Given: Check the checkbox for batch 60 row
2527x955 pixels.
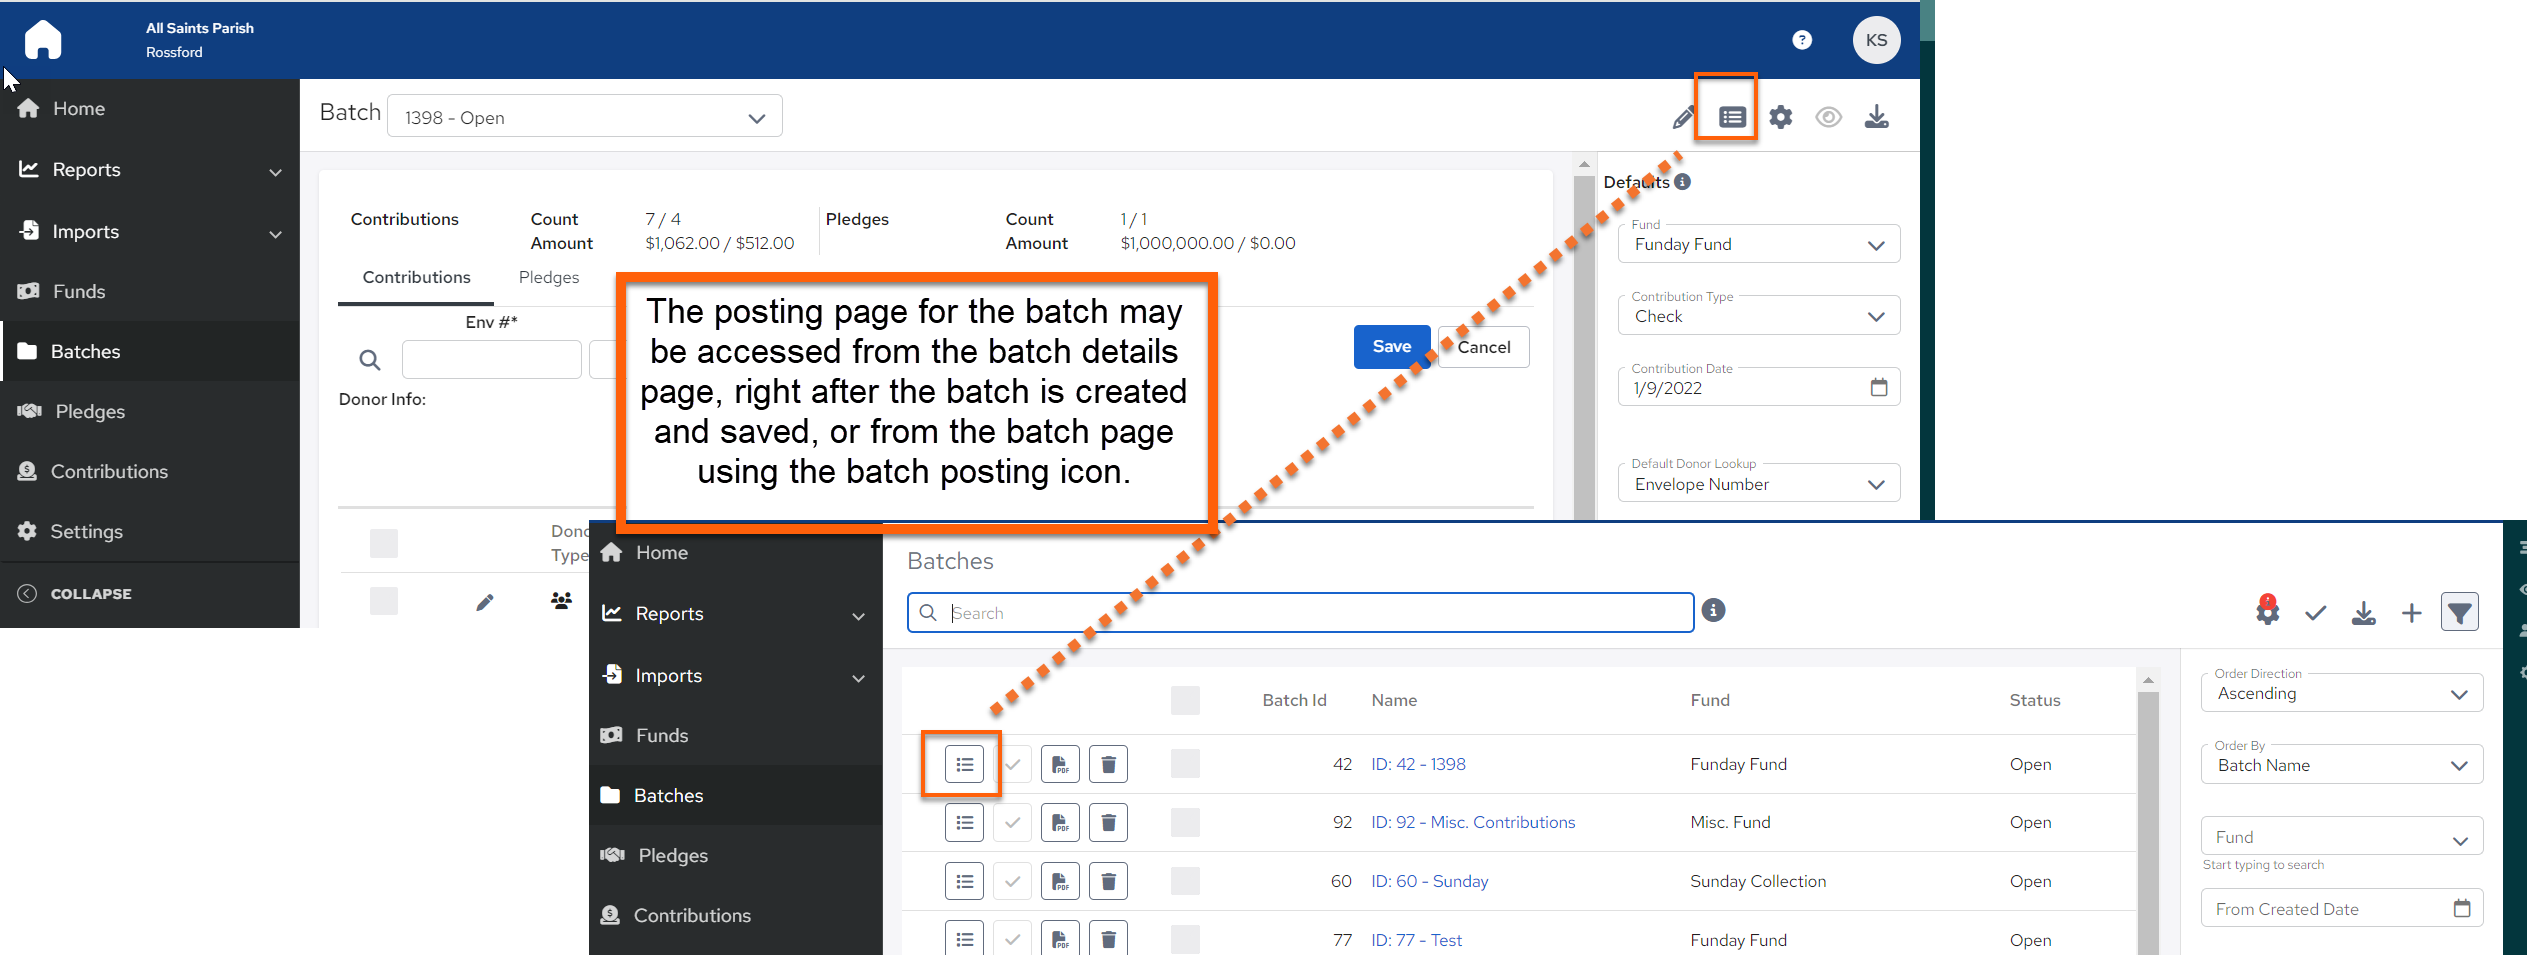Looking at the screenshot, I should [x=1185, y=881].
